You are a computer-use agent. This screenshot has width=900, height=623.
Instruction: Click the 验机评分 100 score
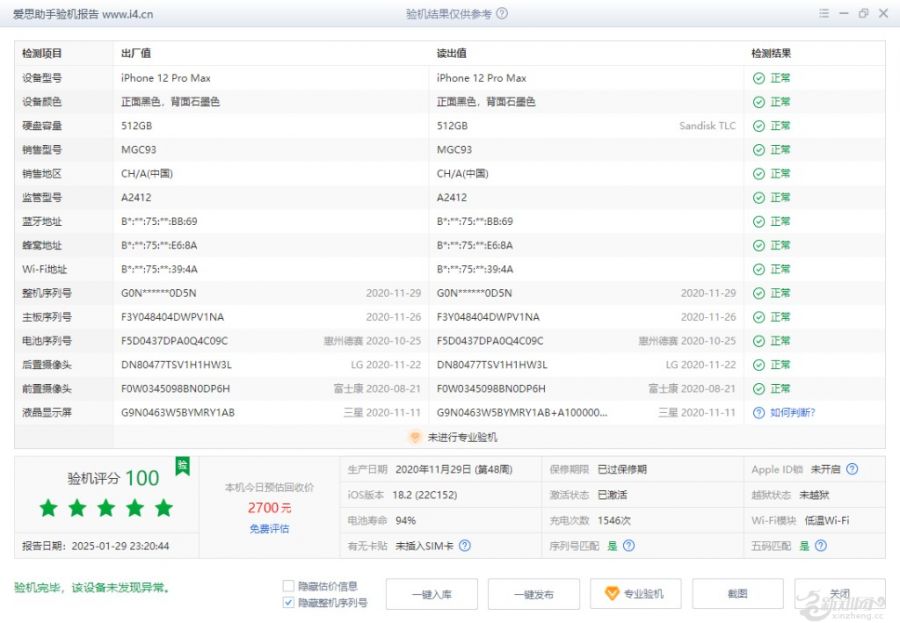(x=113, y=478)
